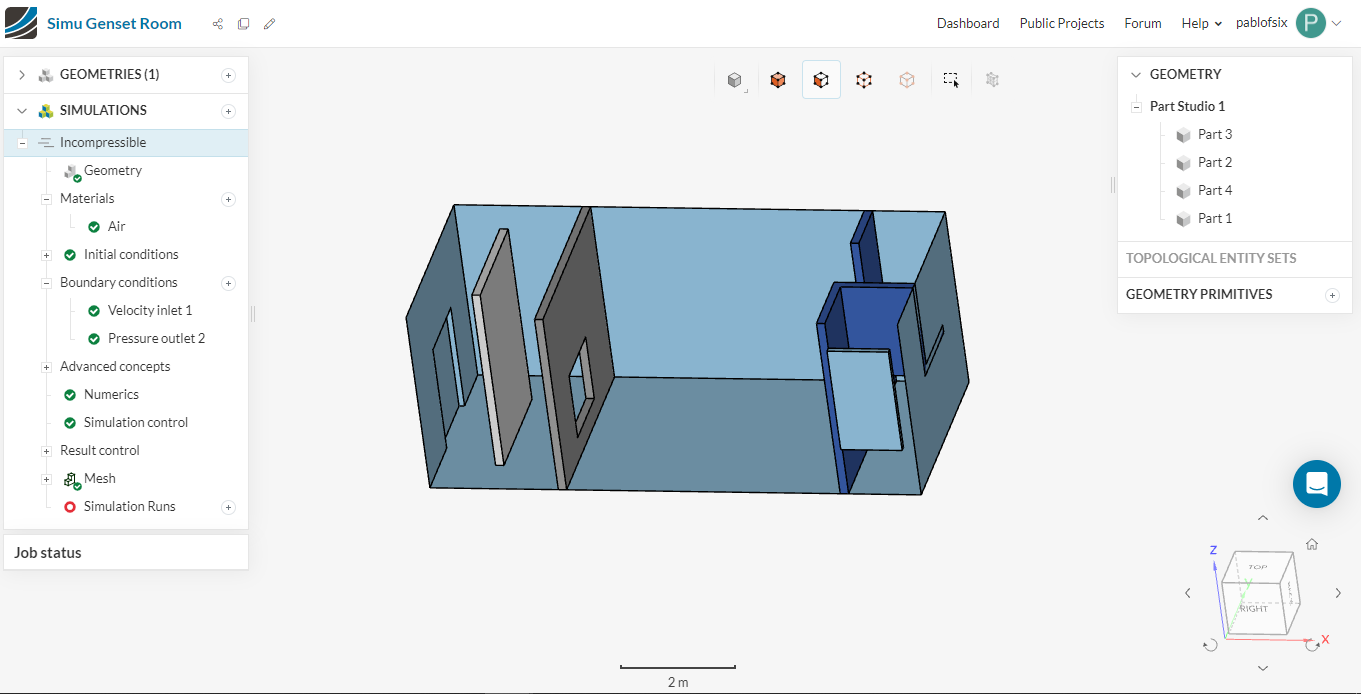The width and height of the screenshot is (1361, 694).
Task: Add a new simulation run
Action: pyautogui.click(x=228, y=507)
